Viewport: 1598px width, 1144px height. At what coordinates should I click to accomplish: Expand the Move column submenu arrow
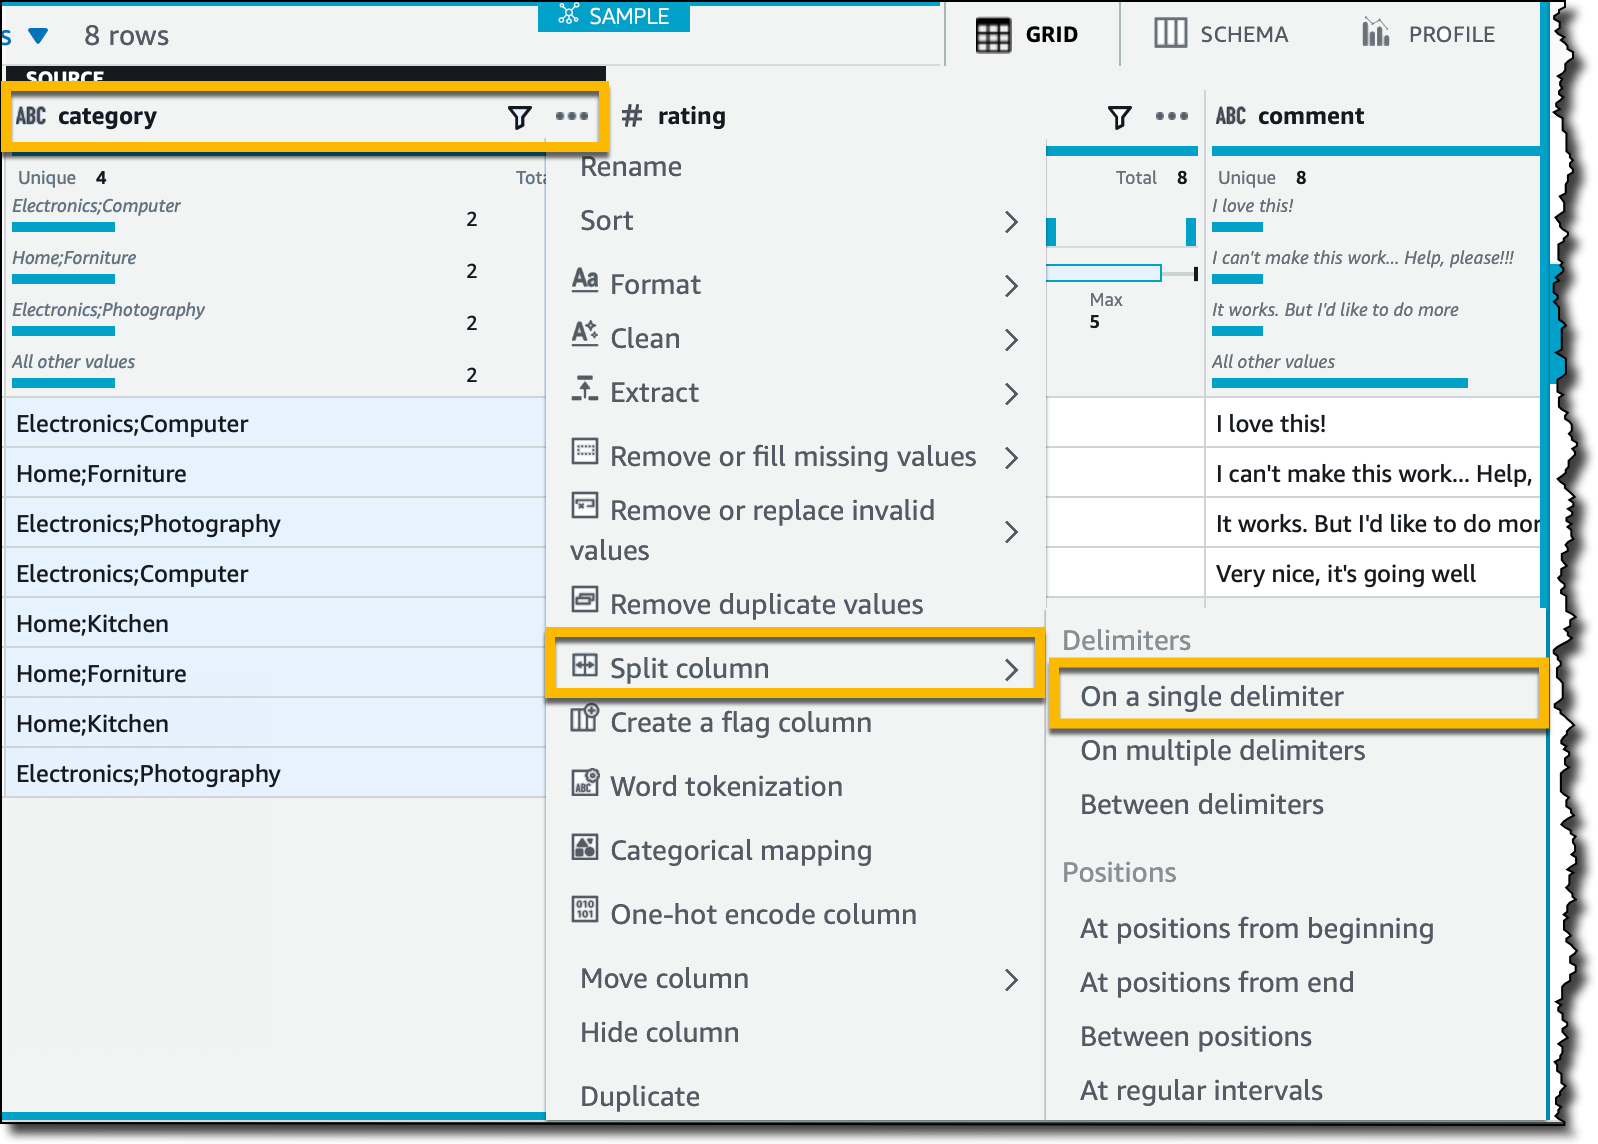(x=1011, y=980)
